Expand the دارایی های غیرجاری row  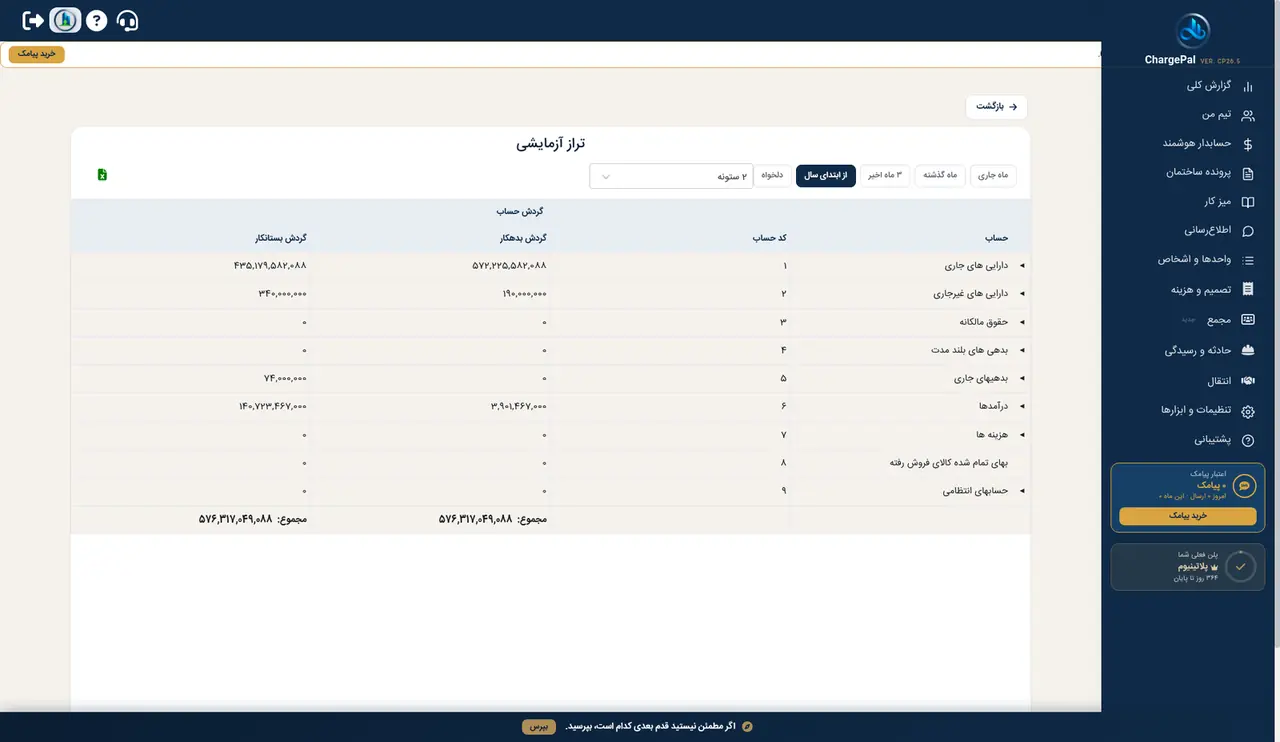pyautogui.click(x=1022, y=294)
